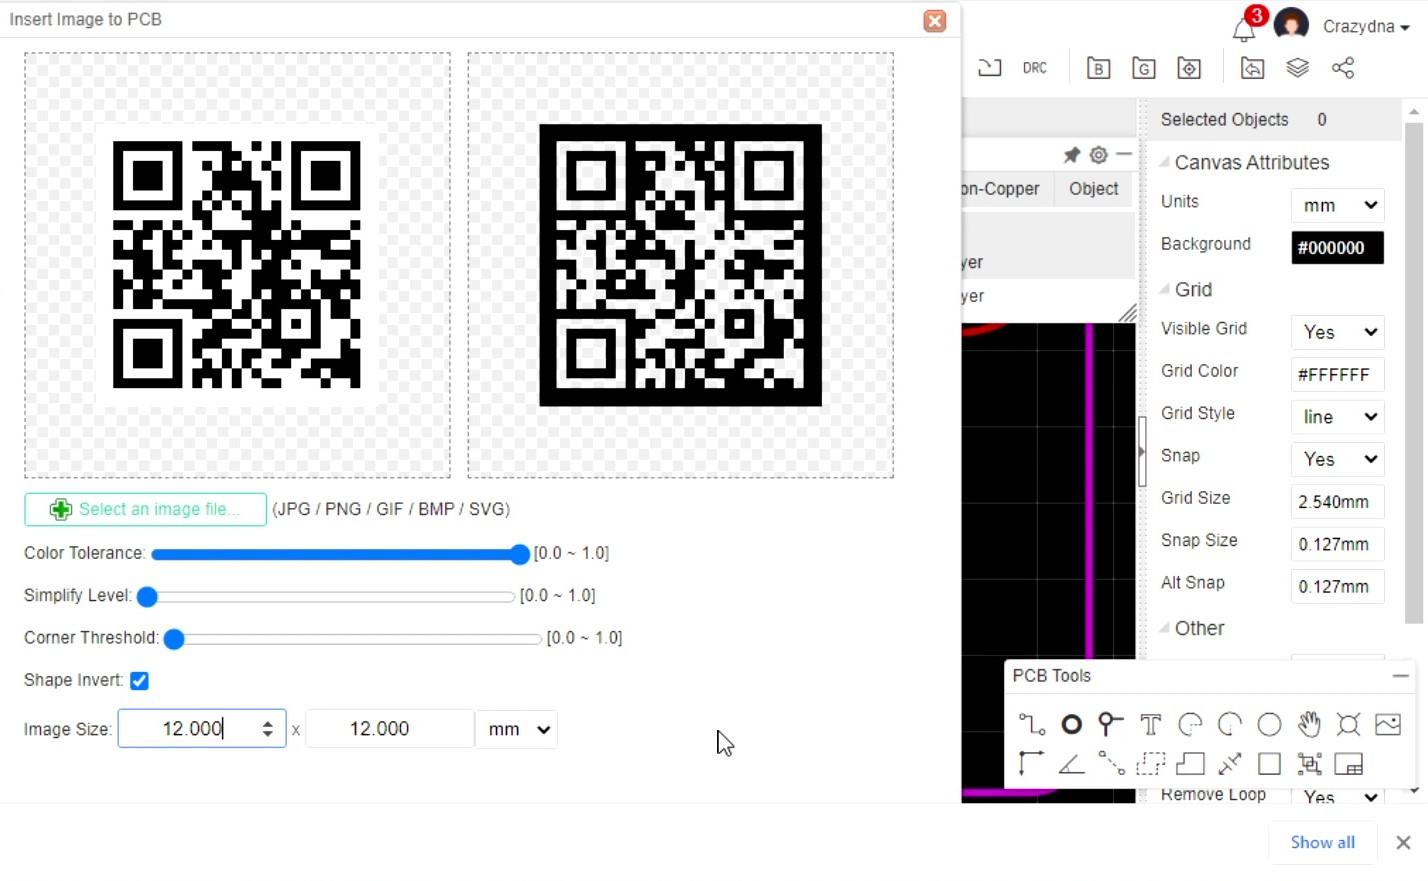Select the Via tool in PCB Tools
This screenshot has height=881, width=1428.
1110,724
